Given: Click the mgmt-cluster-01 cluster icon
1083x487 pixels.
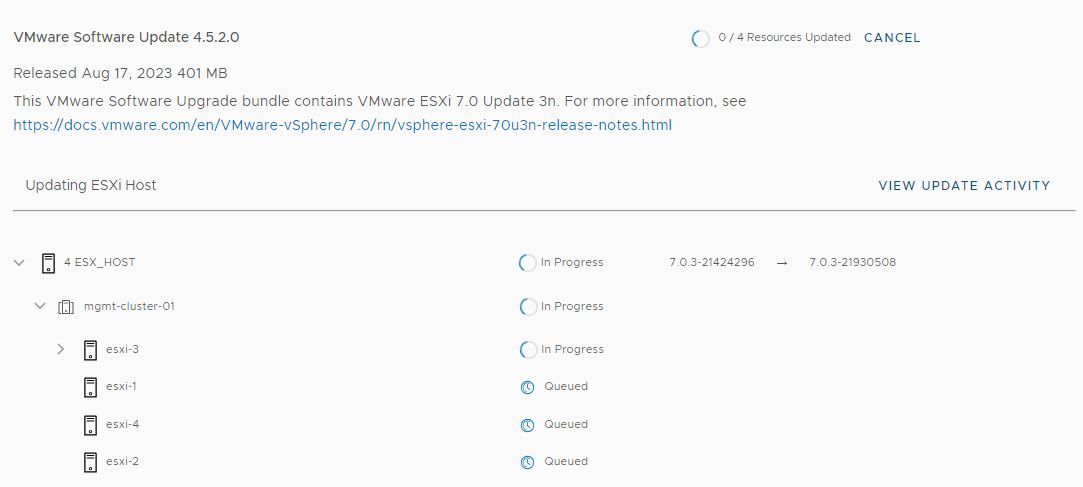Looking at the screenshot, I should click(x=67, y=307).
